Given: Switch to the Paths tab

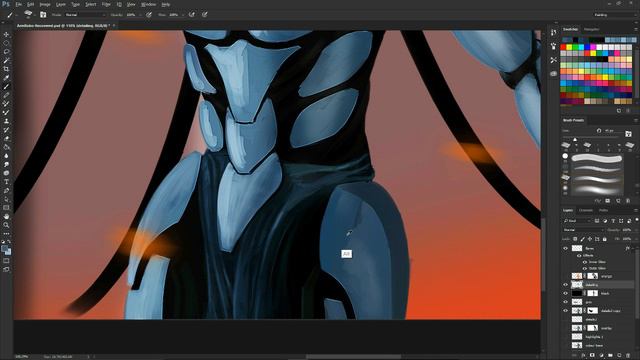Looking at the screenshot, I should [603, 210].
